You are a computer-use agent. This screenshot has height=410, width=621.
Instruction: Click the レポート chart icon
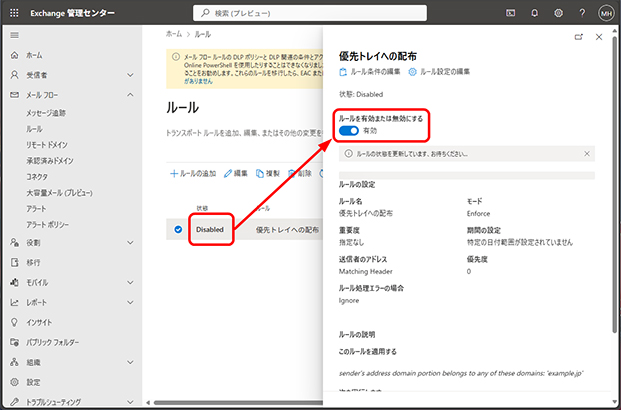(15, 302)
